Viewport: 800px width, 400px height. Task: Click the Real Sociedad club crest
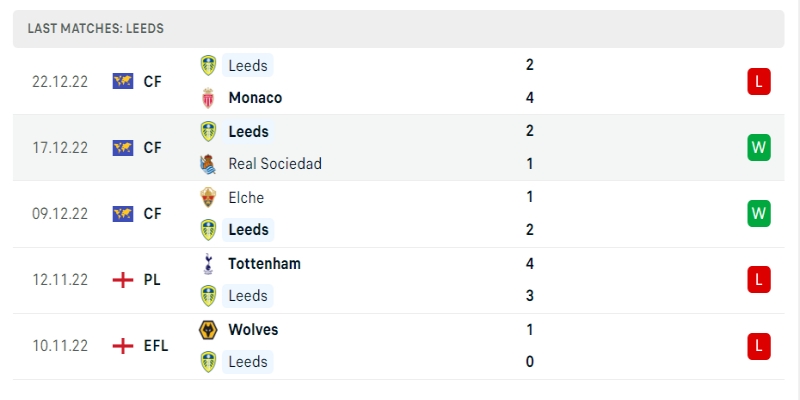tap(208, 164)
